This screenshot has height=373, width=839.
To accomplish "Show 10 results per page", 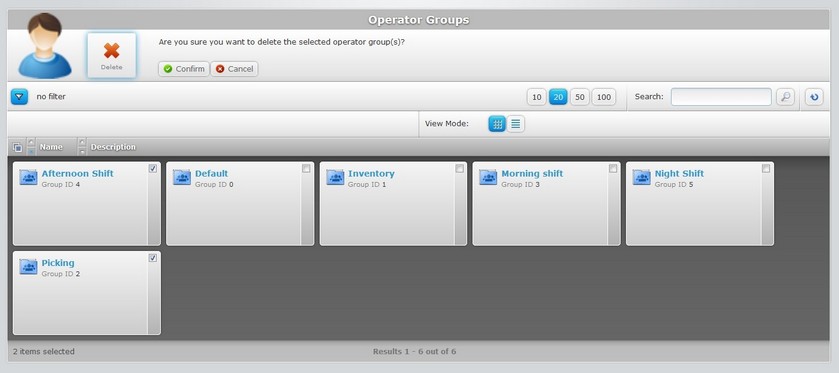I will coord(537,97).
